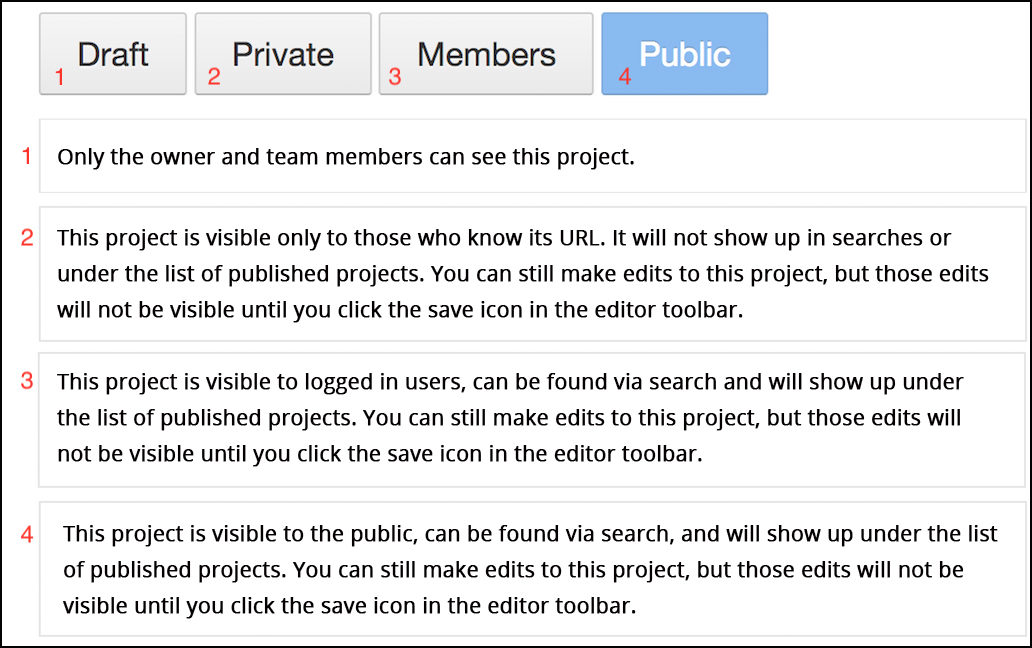Click description about visible to logged in users
Viewport: 1032px width, 648px height.
coord(532,420)
